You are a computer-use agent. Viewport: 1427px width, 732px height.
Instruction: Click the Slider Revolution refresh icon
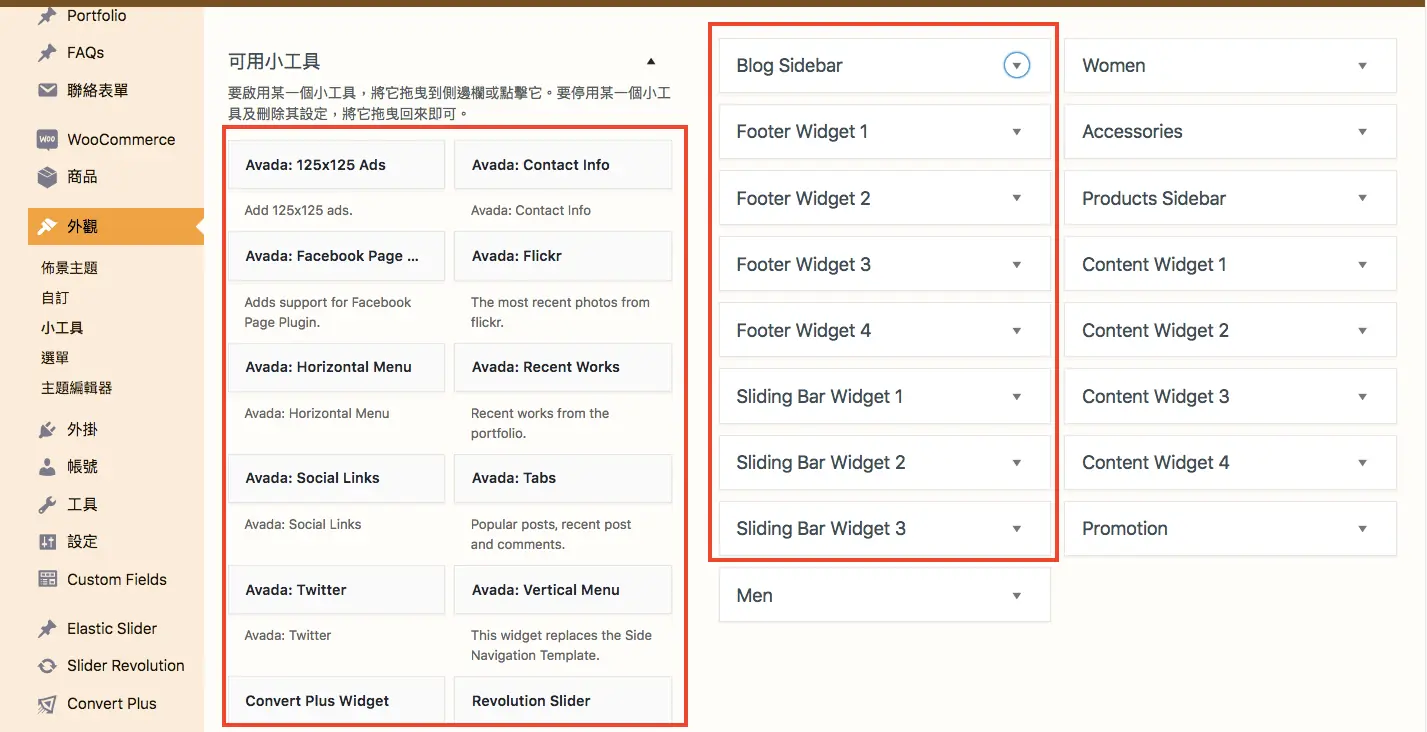[x=47, y=666]
